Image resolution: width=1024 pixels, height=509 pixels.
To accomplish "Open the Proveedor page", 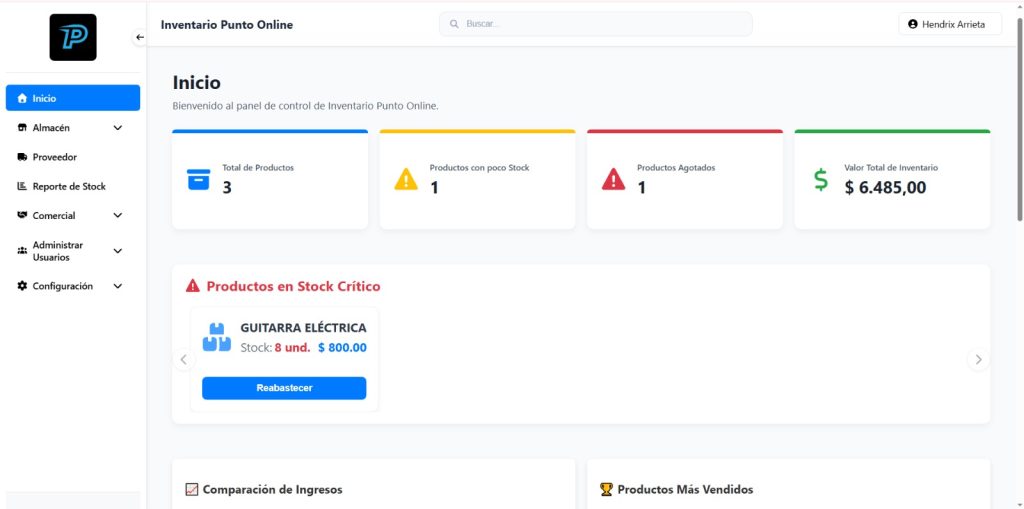I will 55,157.
